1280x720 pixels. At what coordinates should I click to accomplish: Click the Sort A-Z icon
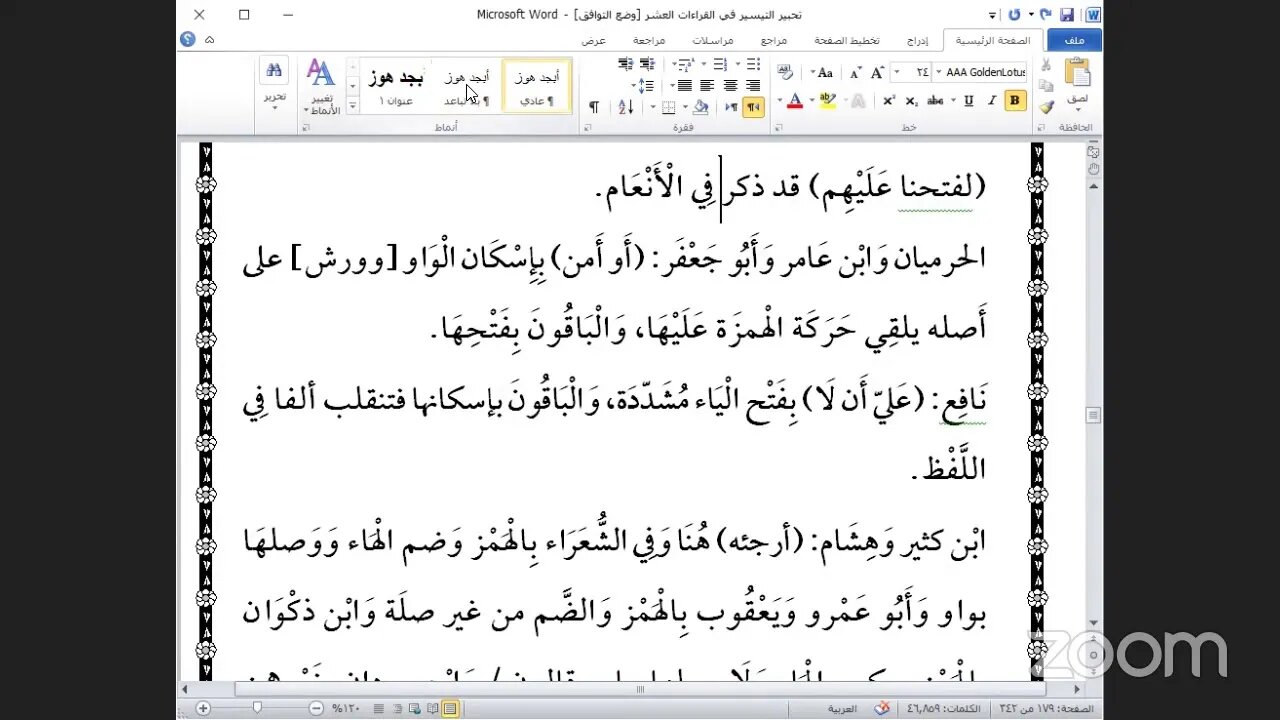click(x=626, y=108)
